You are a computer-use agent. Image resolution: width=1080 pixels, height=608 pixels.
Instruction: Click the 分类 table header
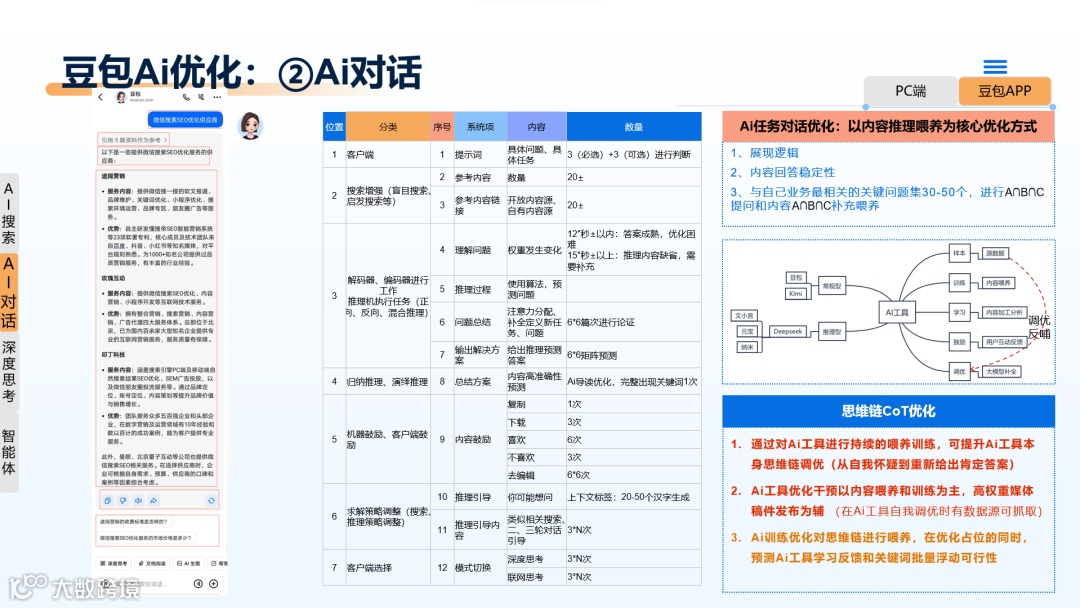pyautogui.click(x=388, y=127)
